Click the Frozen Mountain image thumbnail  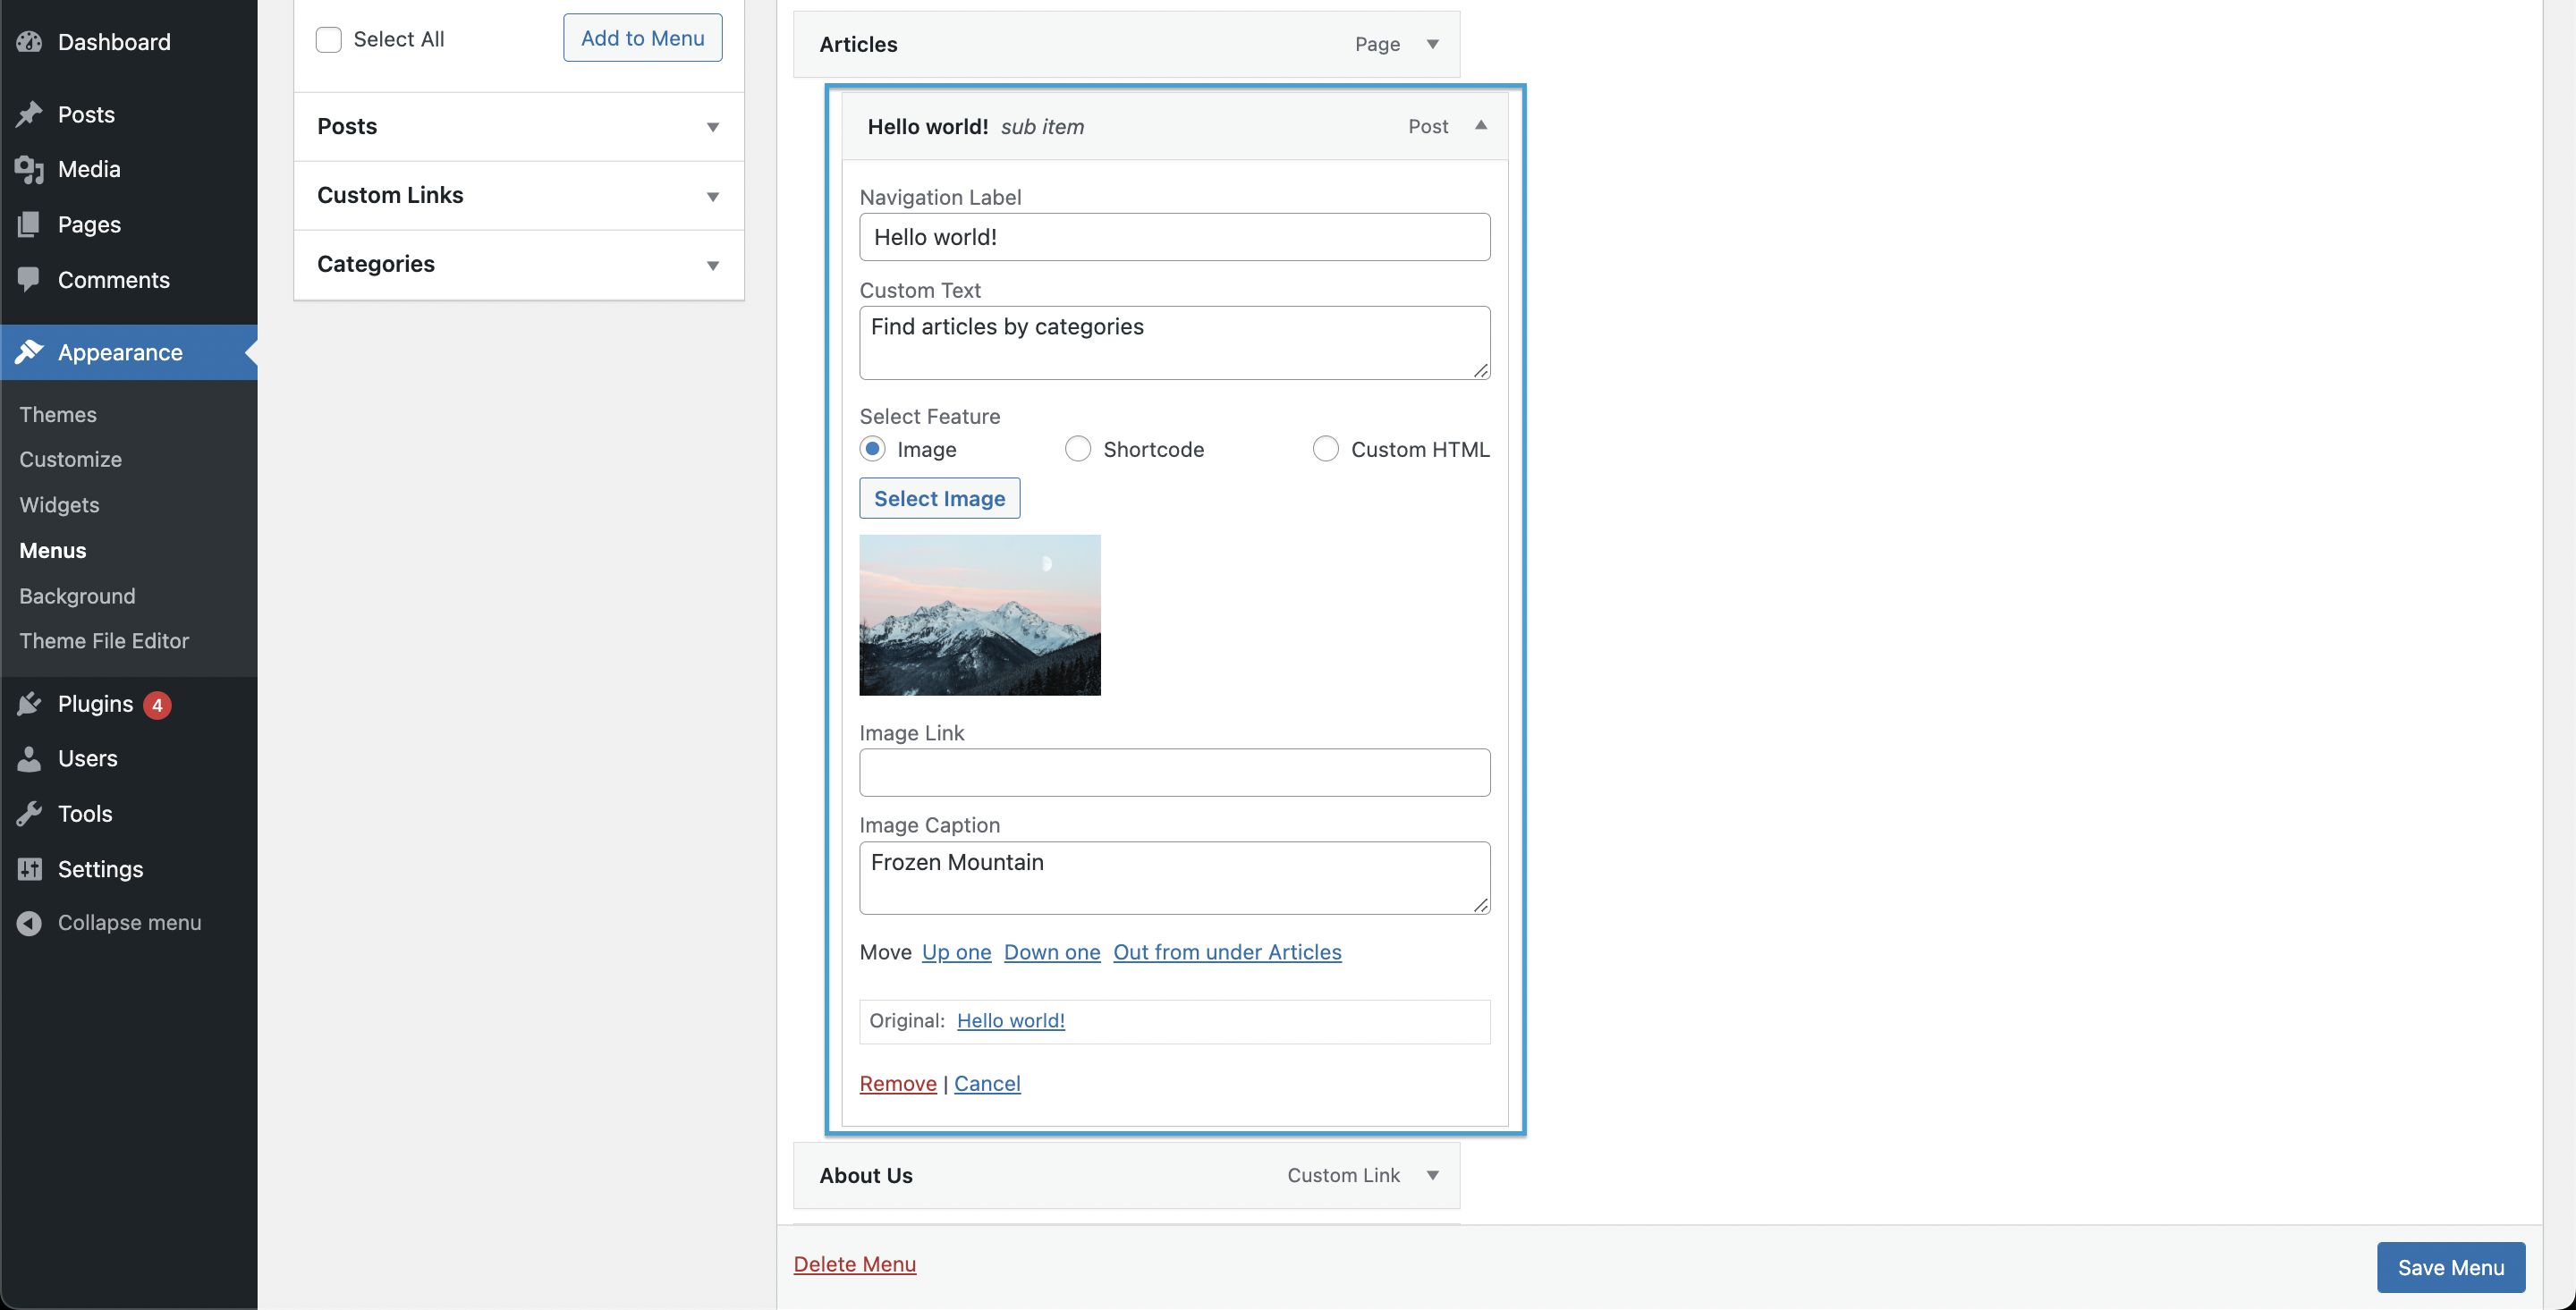tap(979, 615)
